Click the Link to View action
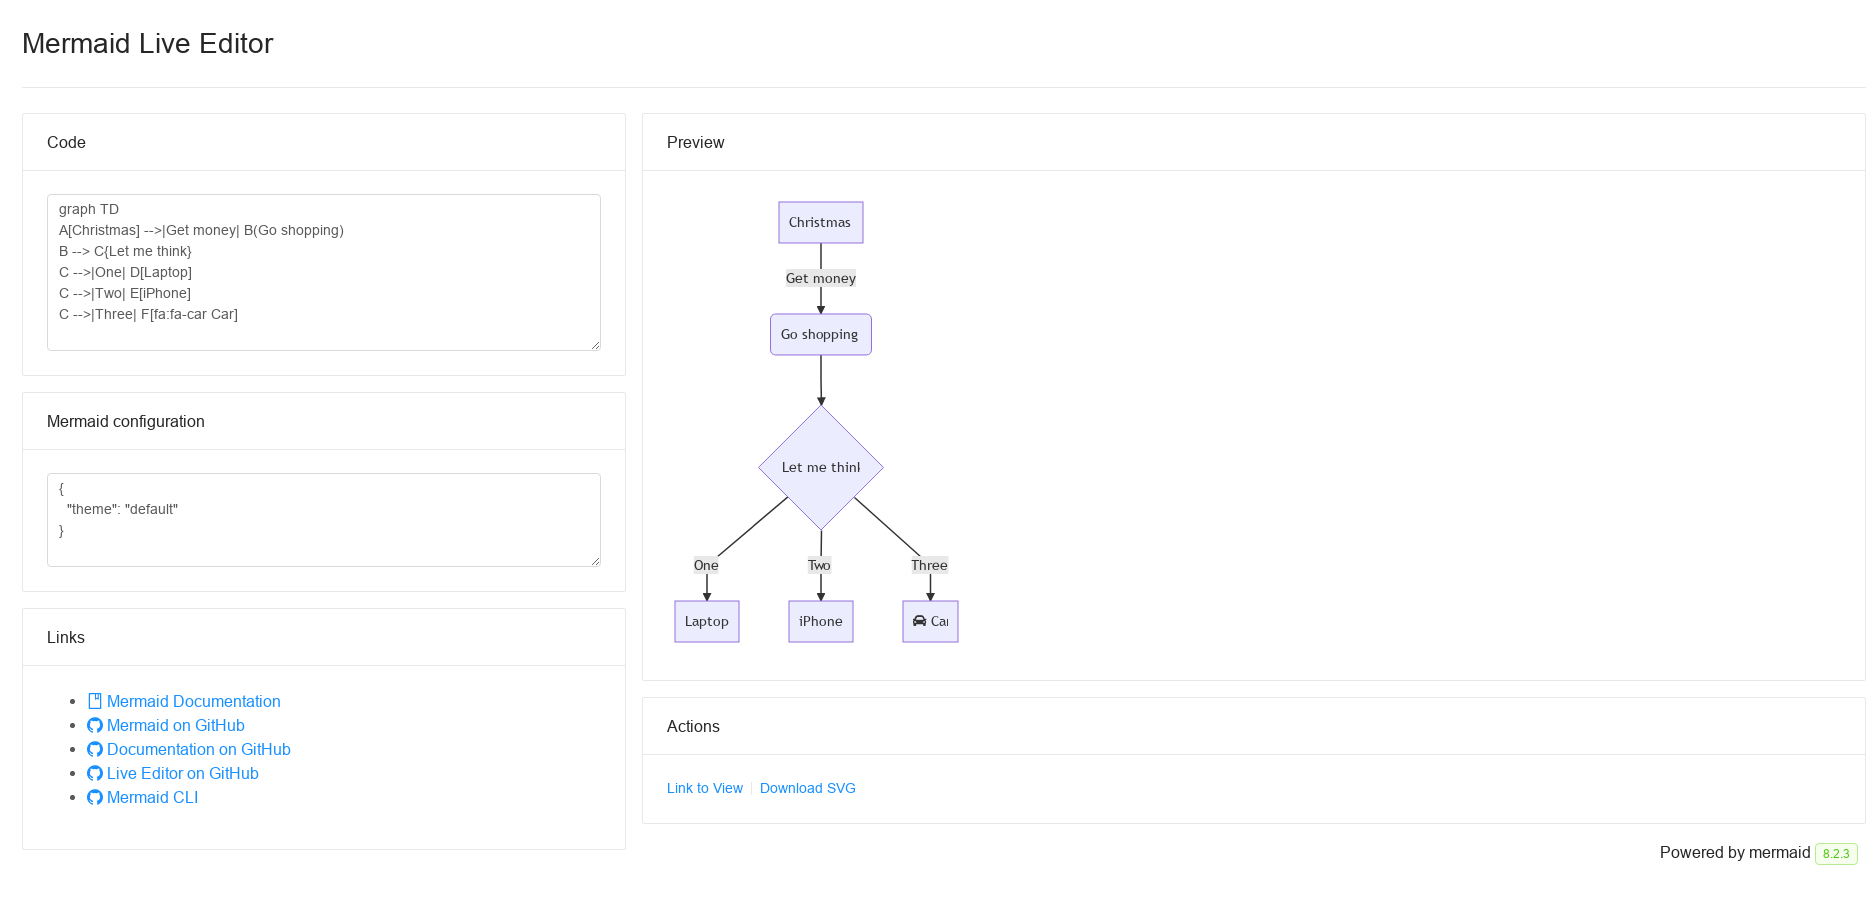The width and height of the screenshot is (1876, 915). tap(704, 788)
